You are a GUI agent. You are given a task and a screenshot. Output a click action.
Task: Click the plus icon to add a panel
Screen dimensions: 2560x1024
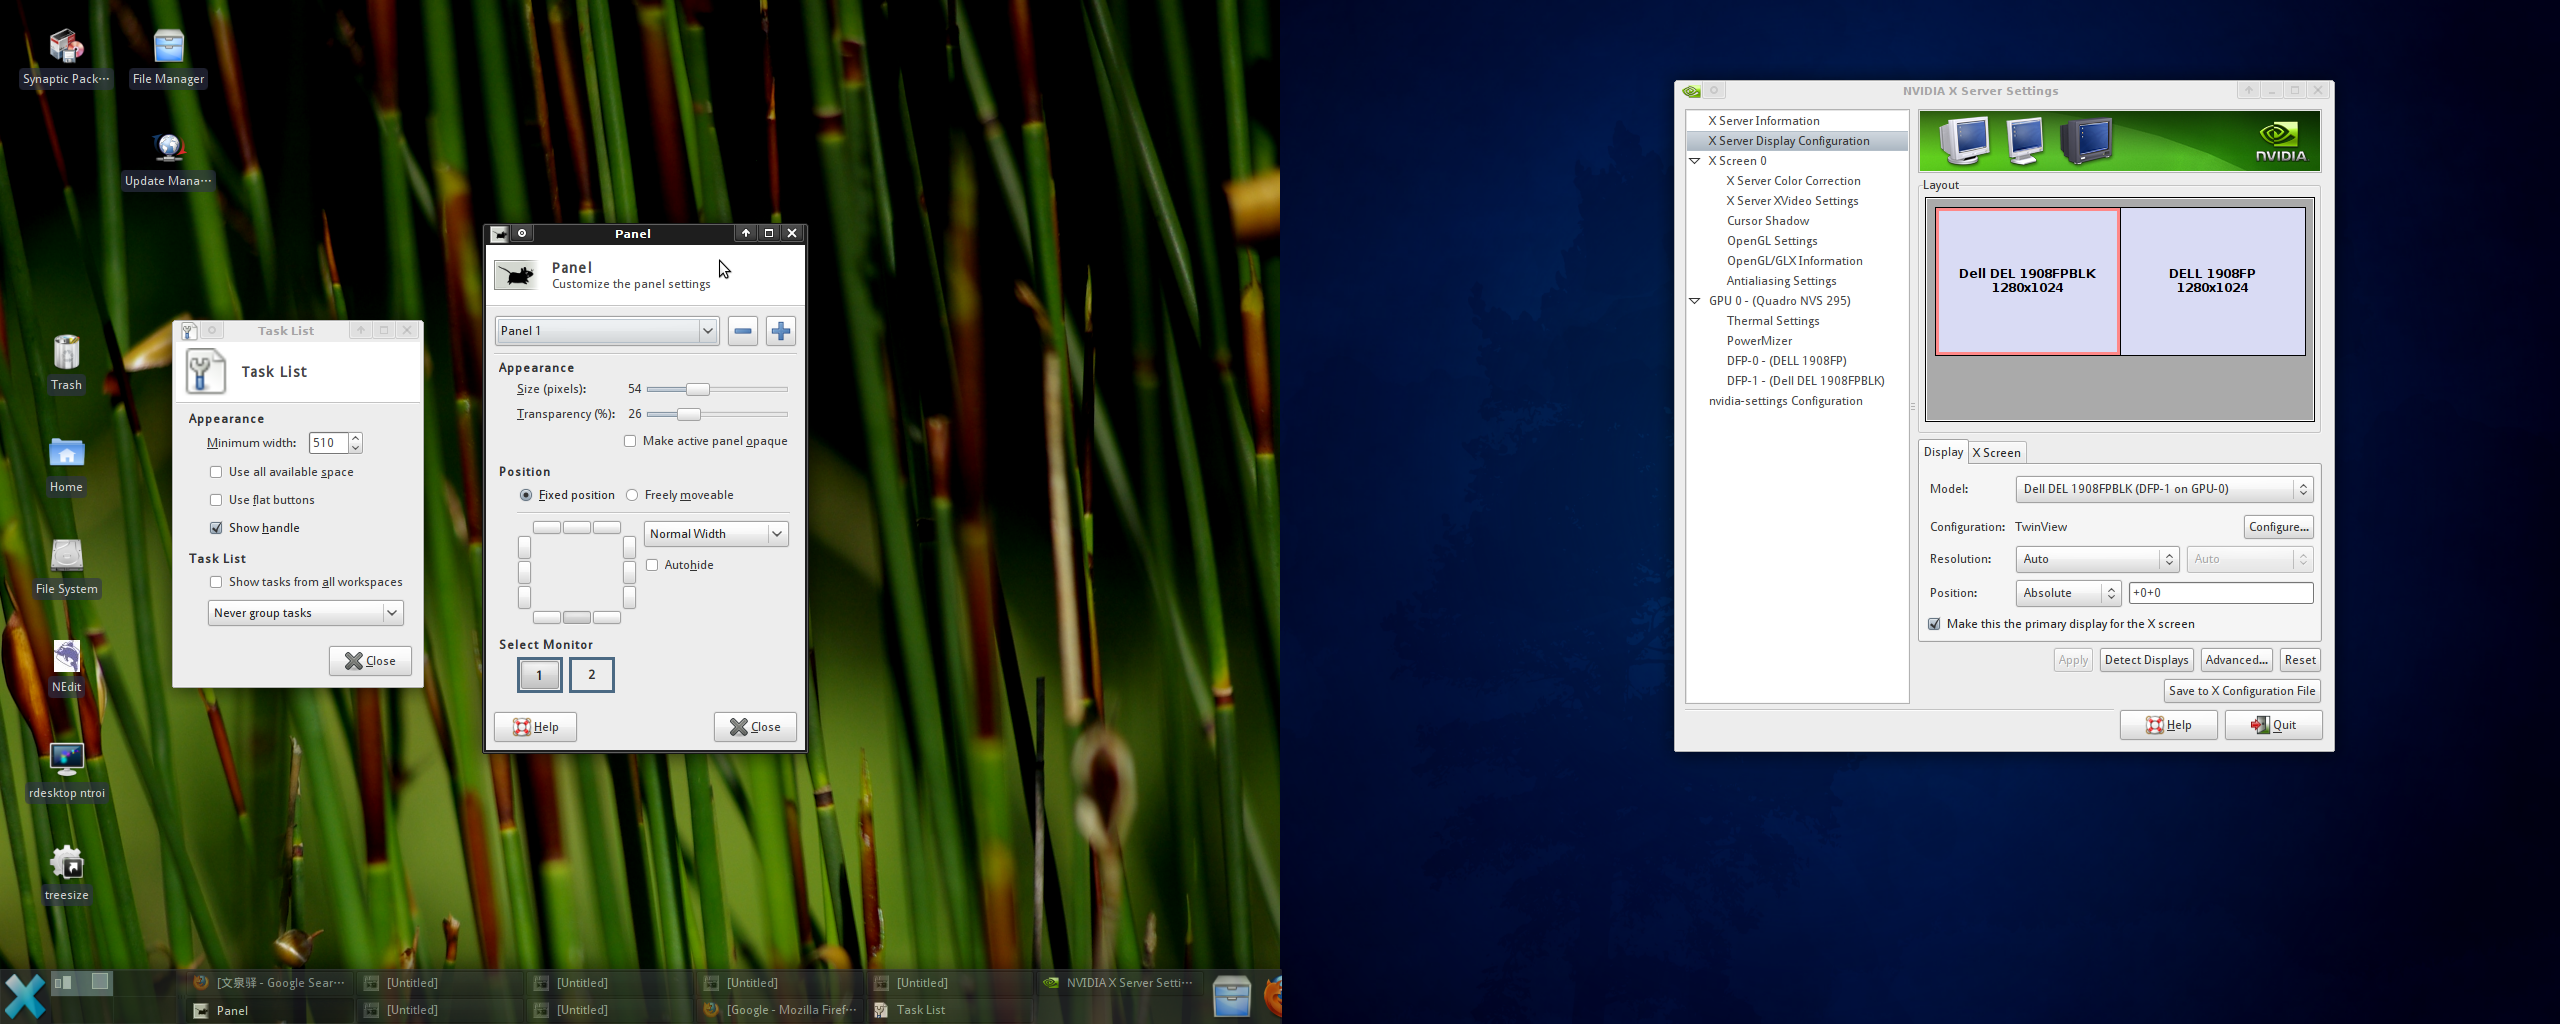point(780,331)
